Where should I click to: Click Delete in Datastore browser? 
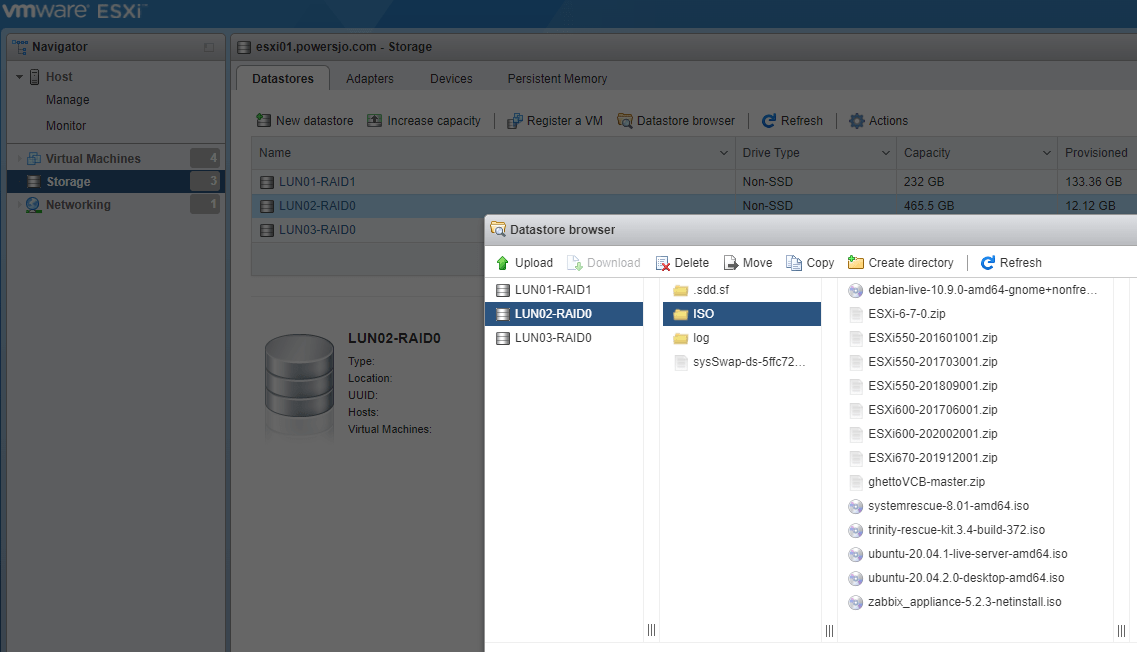tap(682, 263)
